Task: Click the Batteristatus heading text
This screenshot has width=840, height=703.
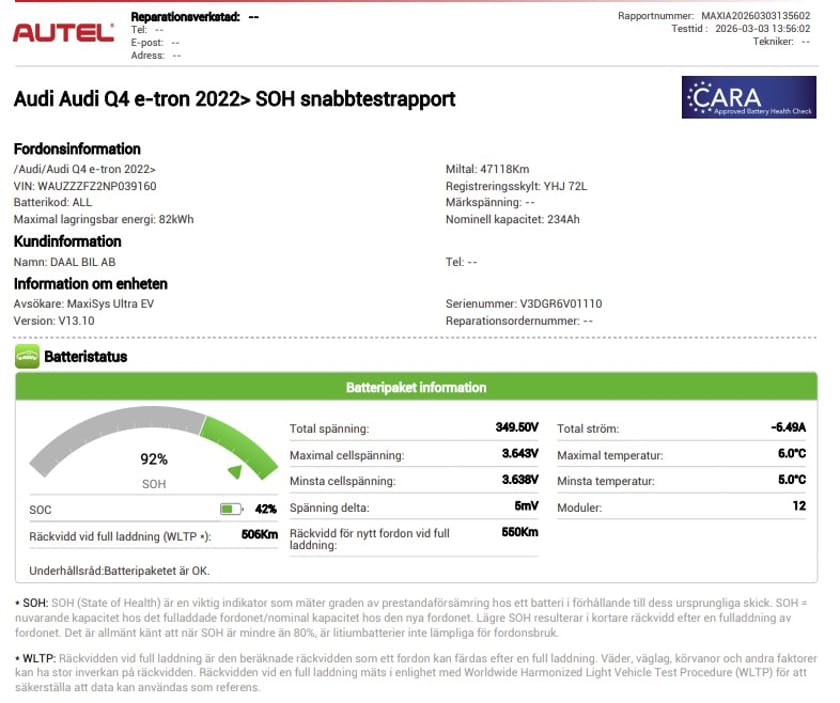Action: [x=86, y=356]
